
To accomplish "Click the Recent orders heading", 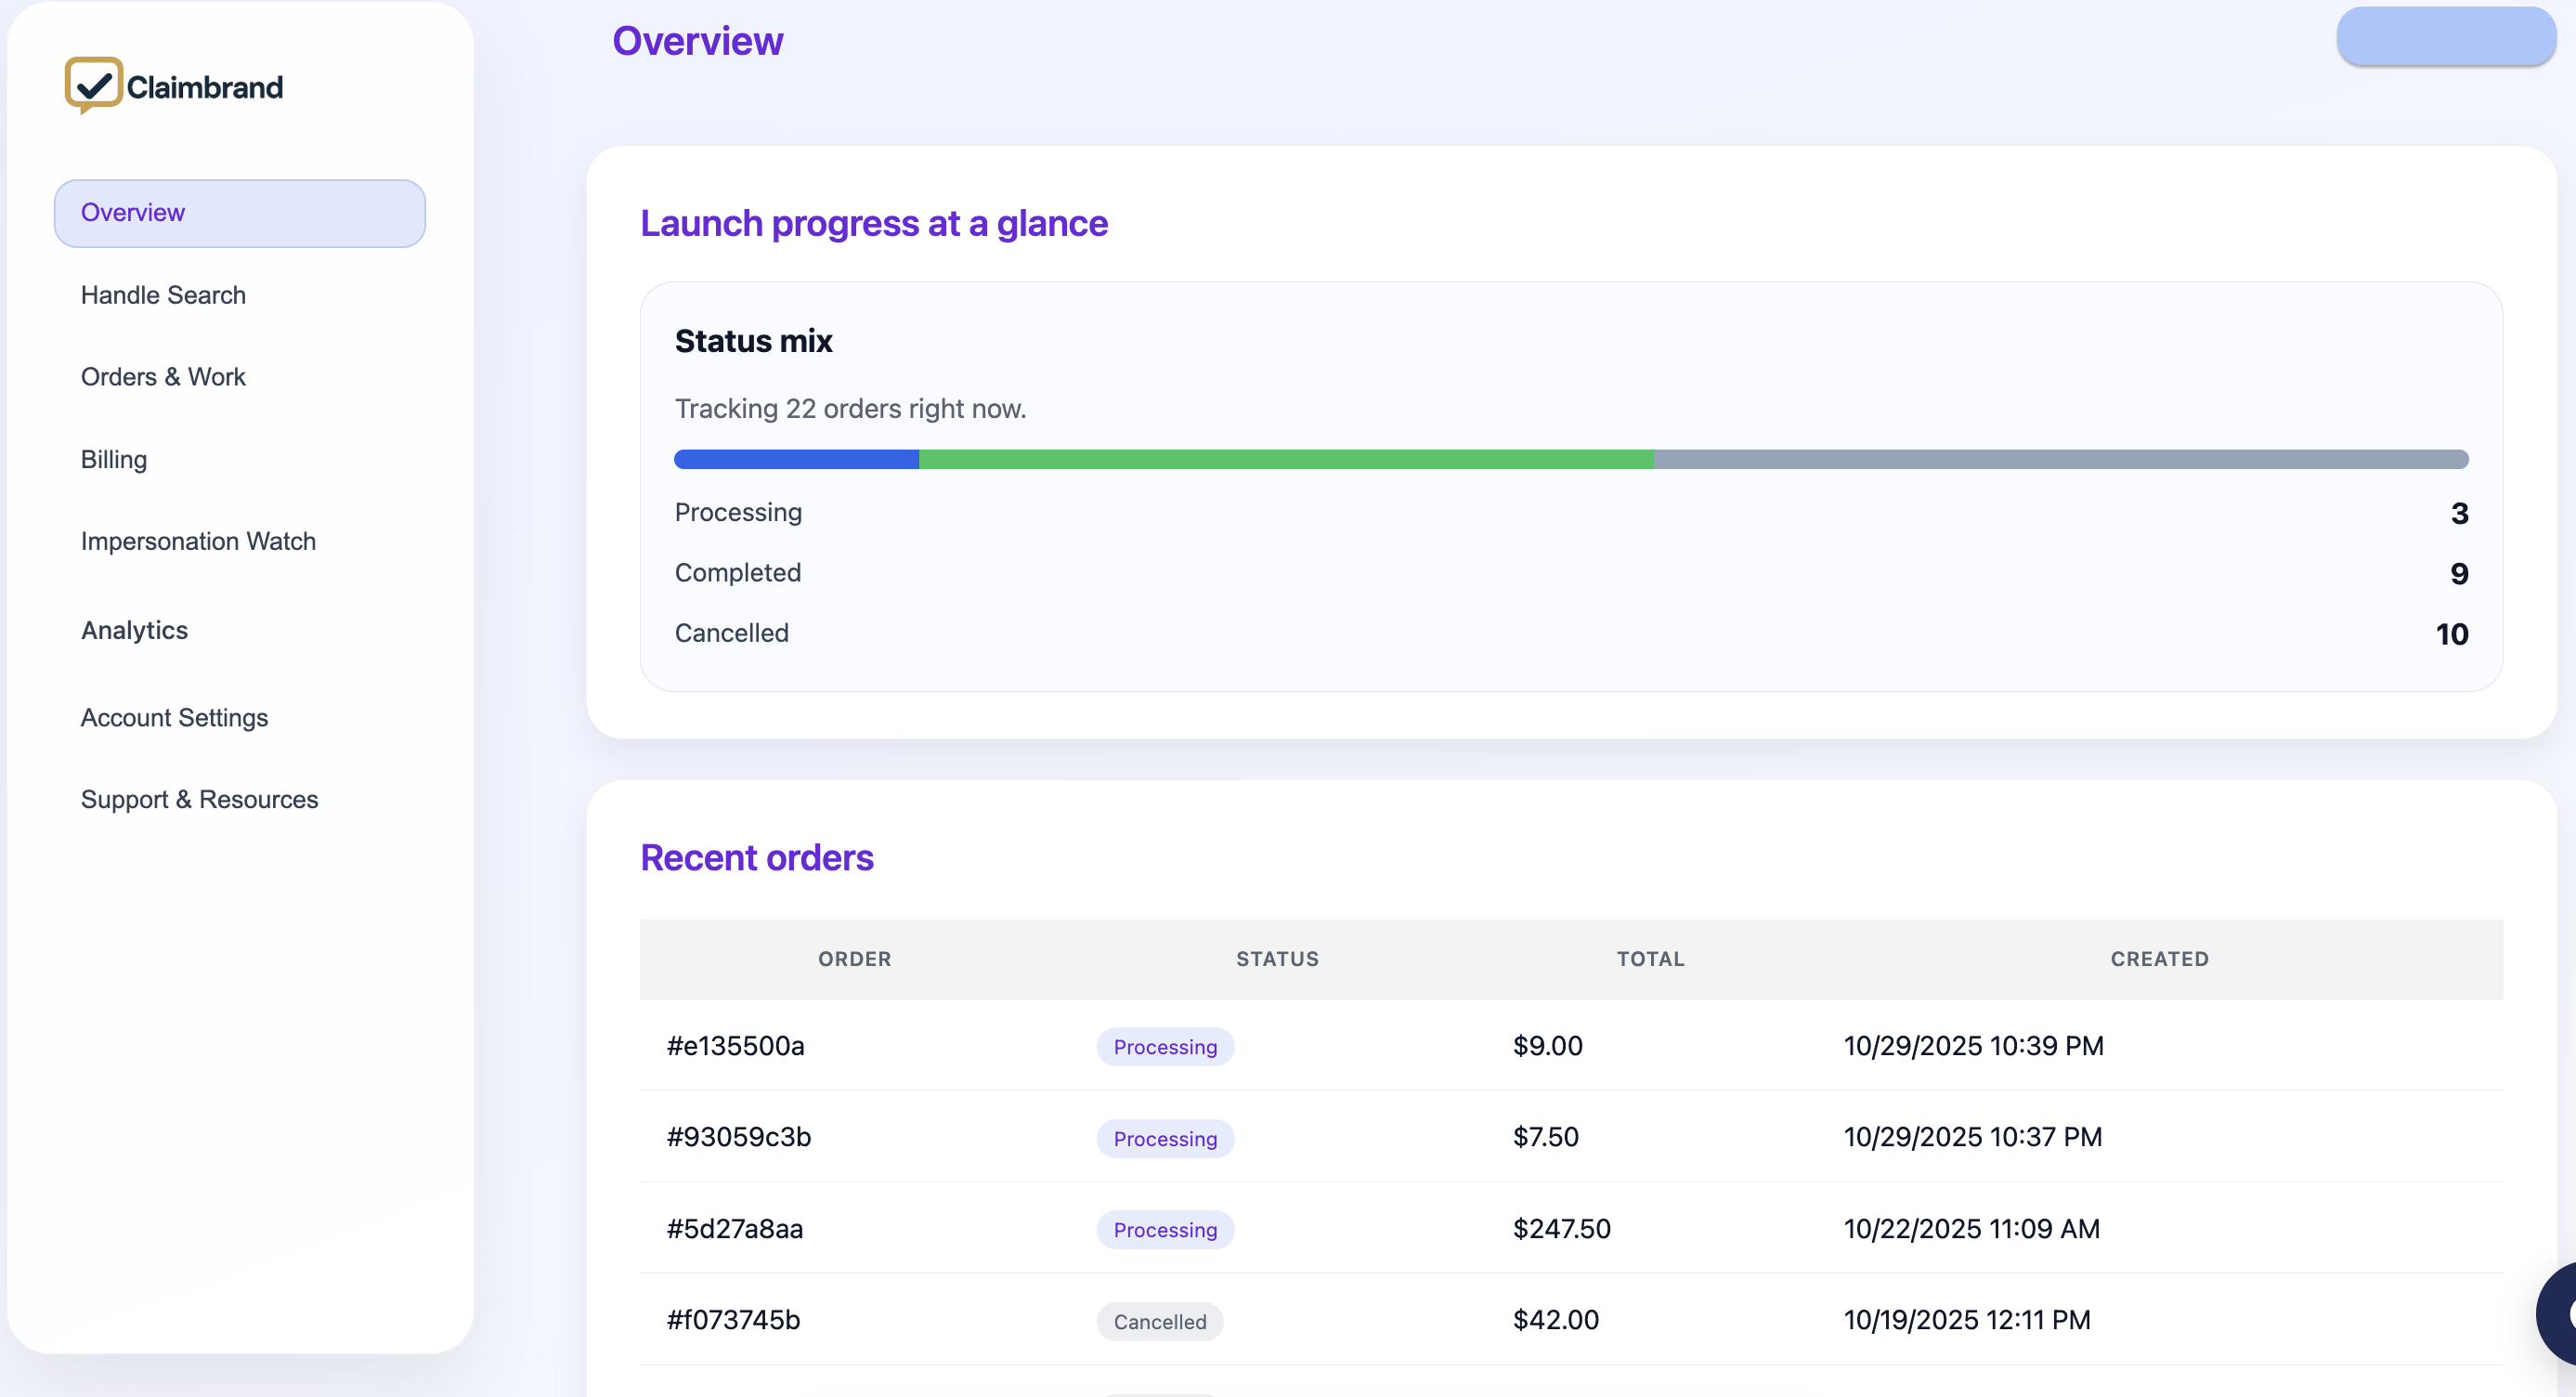I will coord(757,858).
